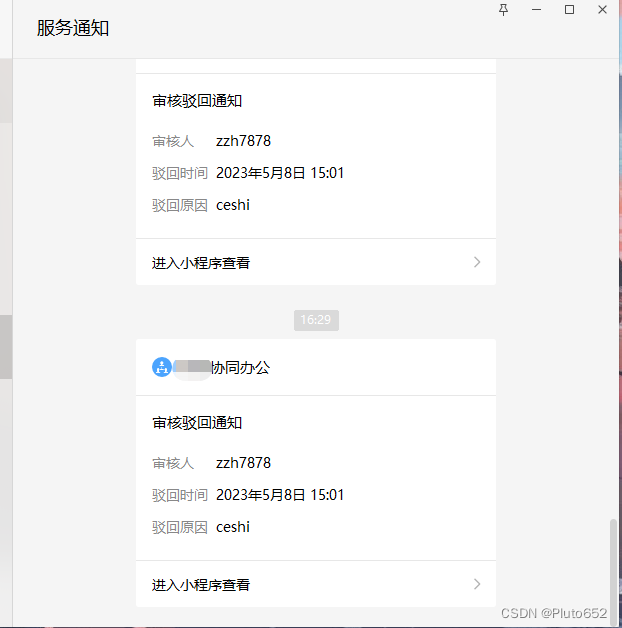
Task: Click the 16:29 timestamp label
Action: 316,320
